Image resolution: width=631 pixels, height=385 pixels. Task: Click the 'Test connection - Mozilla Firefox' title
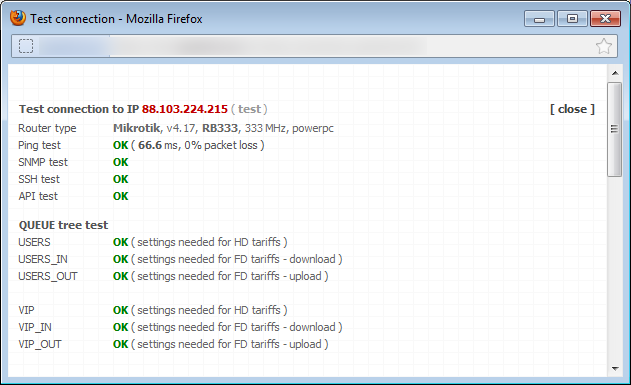(116, 19)
